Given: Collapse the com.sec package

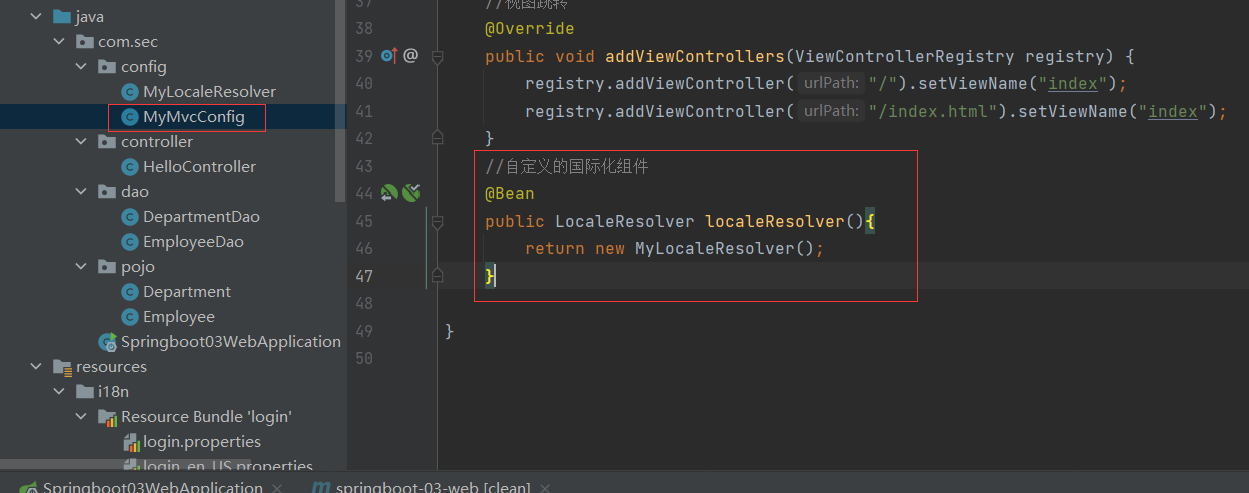Looking at the screenshot, I should [60, 42].
